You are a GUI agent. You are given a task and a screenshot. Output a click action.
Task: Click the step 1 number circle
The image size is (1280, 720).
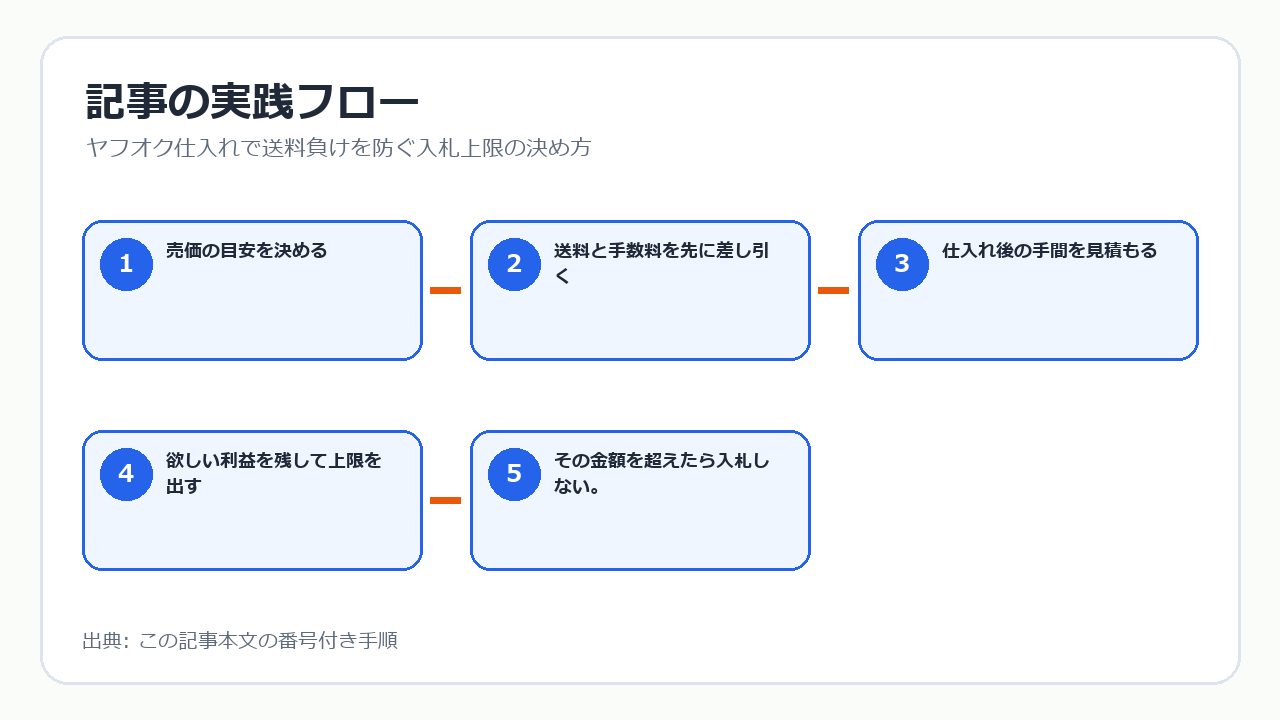[126, 264]
